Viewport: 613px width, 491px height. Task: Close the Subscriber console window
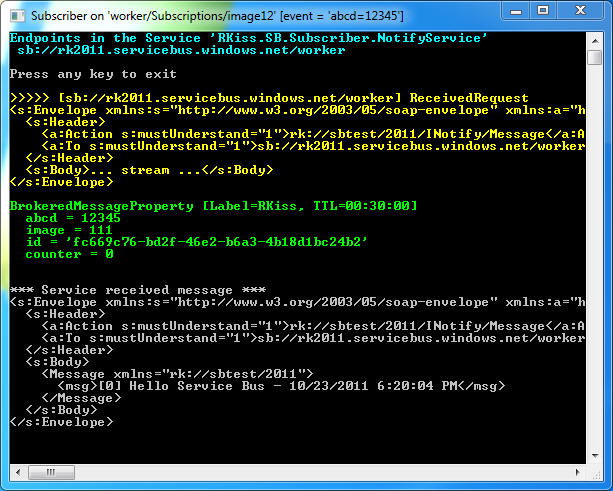tap(580, 11)
